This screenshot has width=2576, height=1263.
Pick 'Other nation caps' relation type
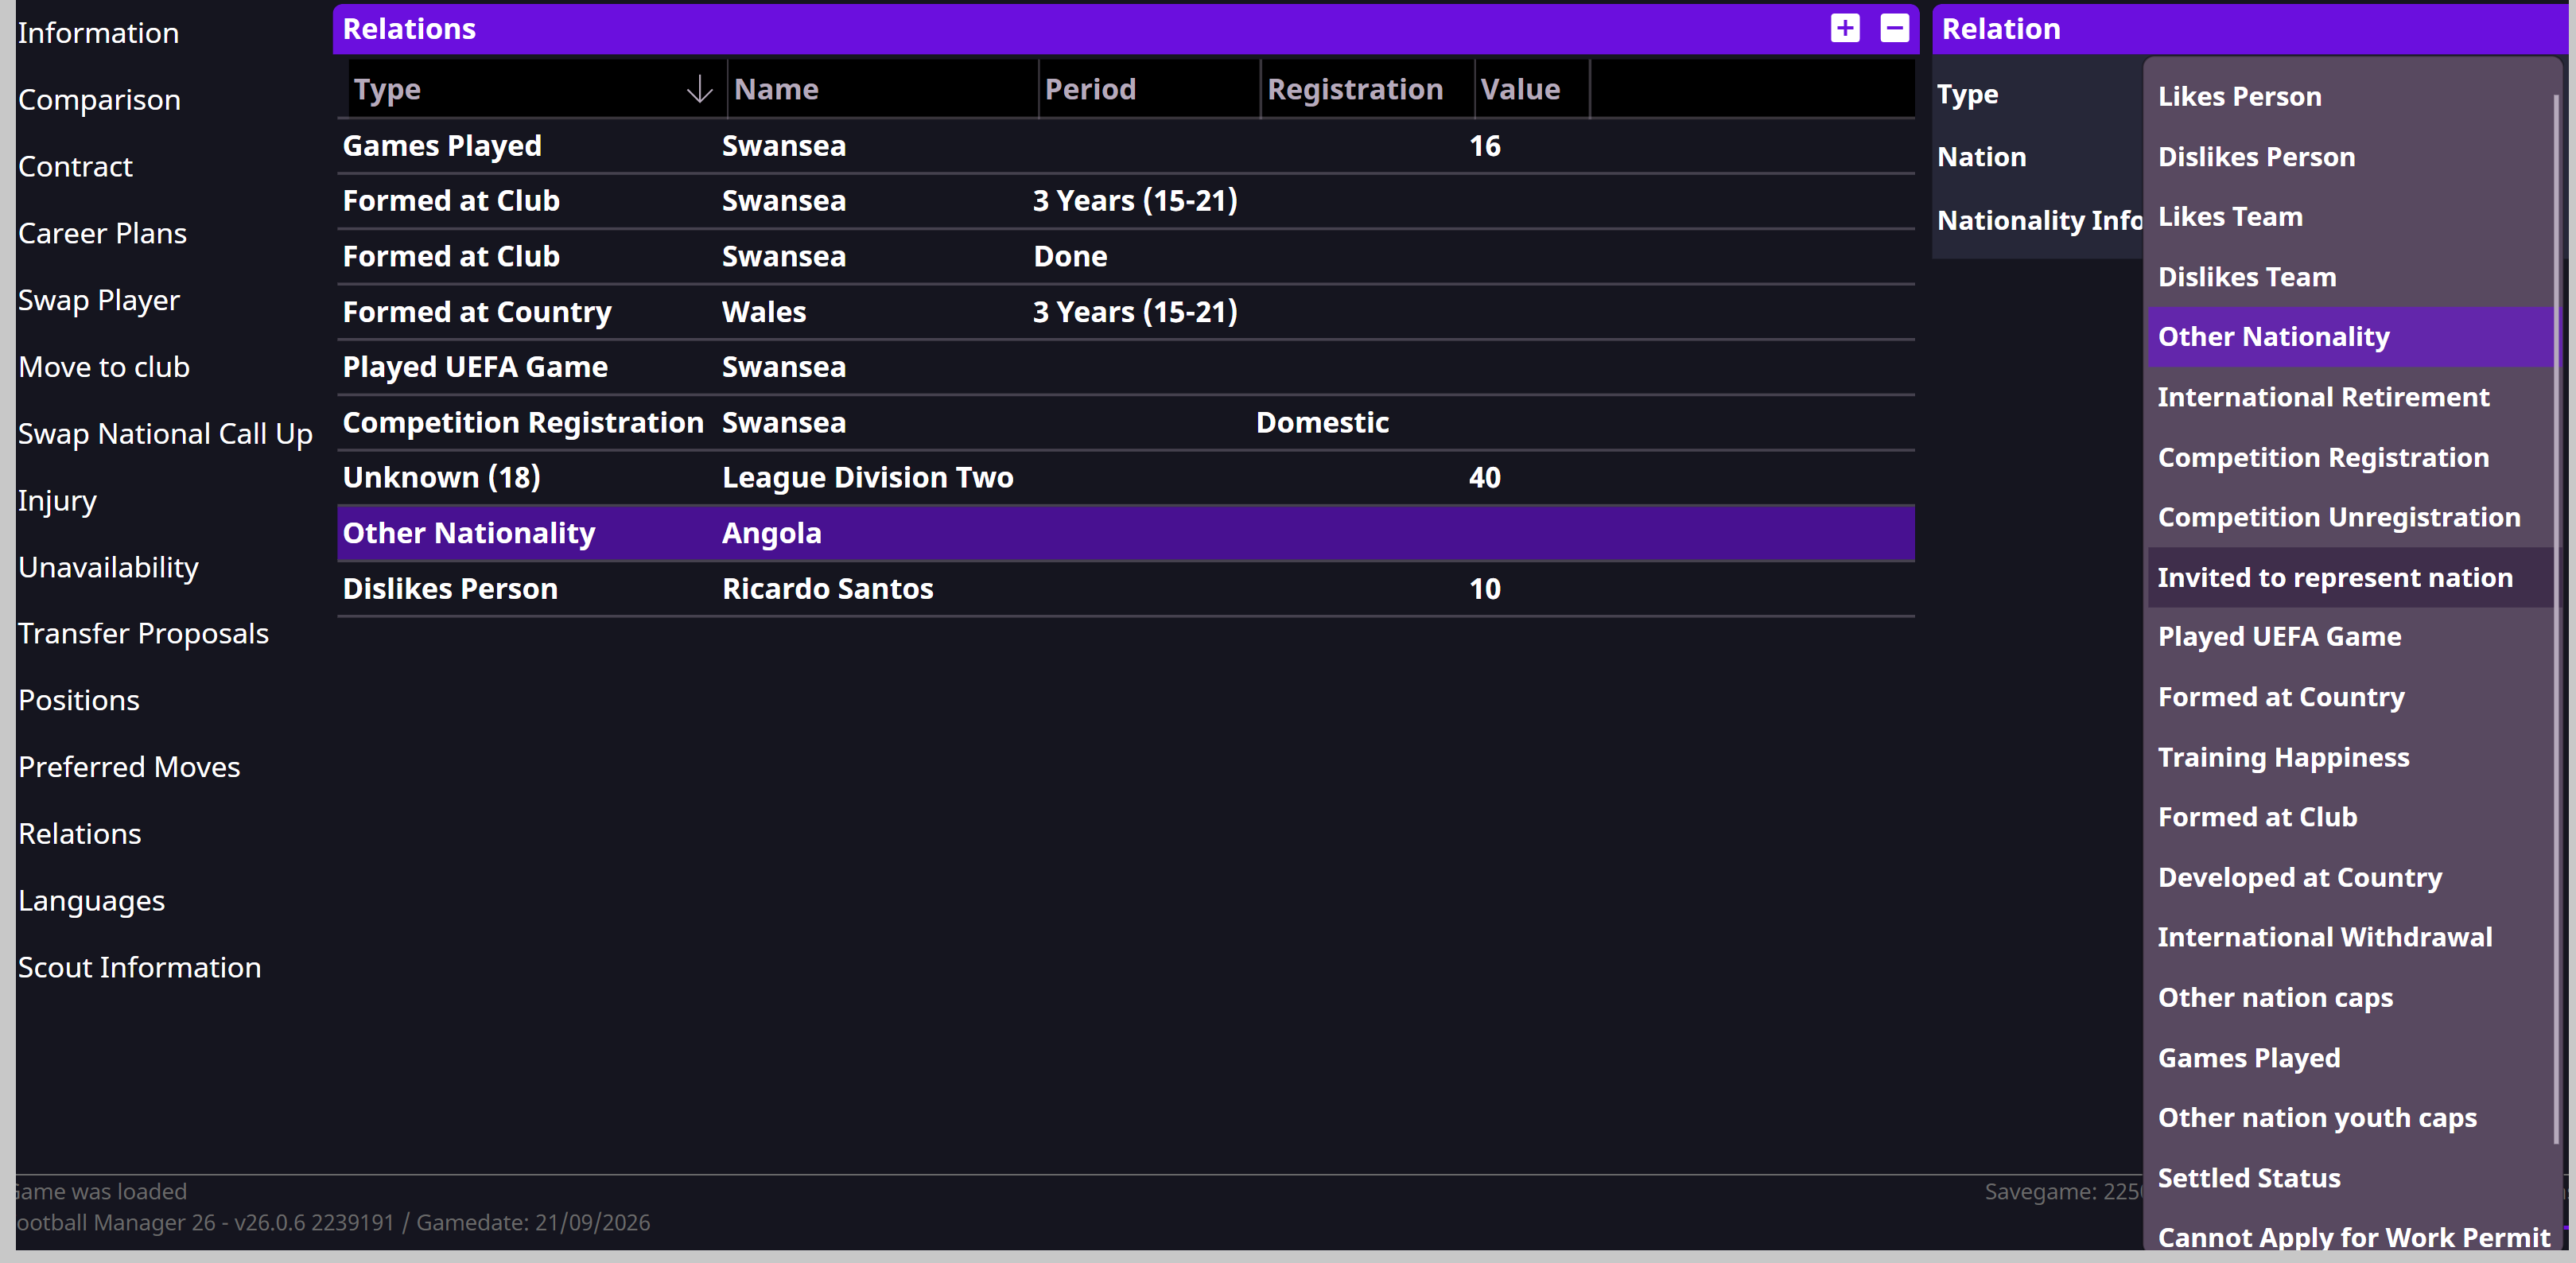pyautogui.click(x=2275, y=997)
